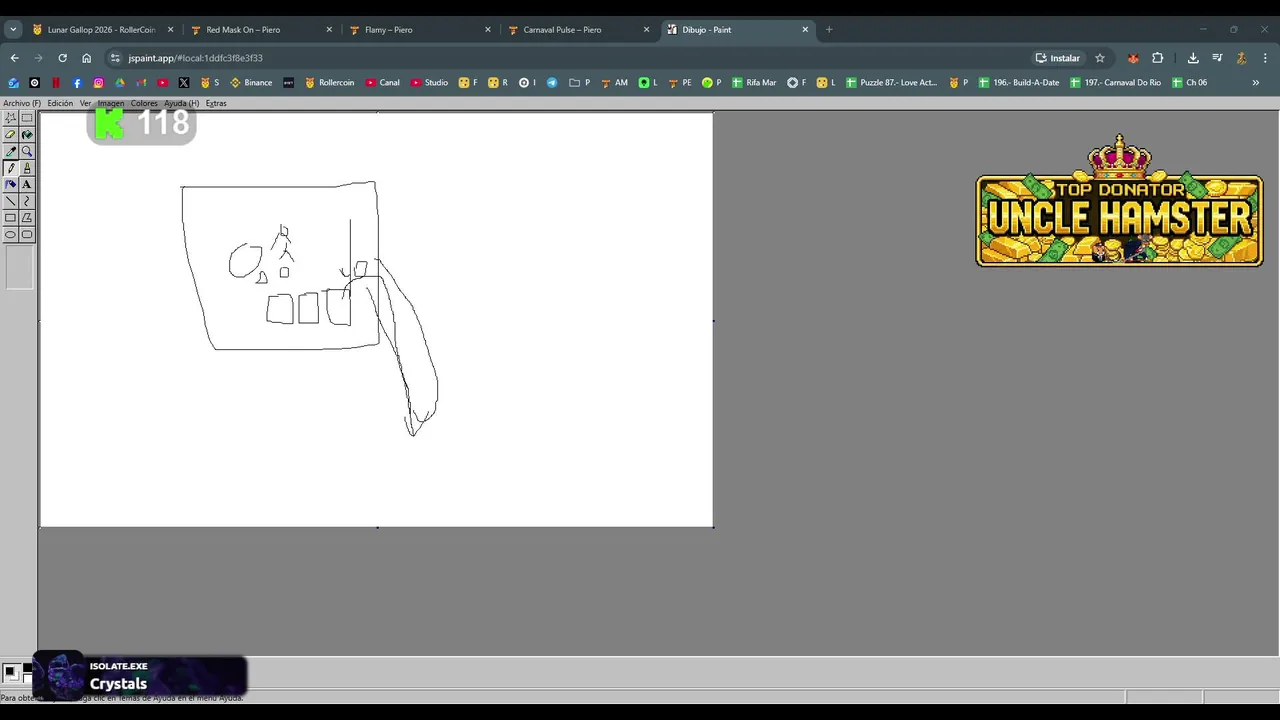The width and height of the screenshot is (1280, 720).
Task: Open the media controls icon
Action: pyautogui.click(x=1217, y=58)
